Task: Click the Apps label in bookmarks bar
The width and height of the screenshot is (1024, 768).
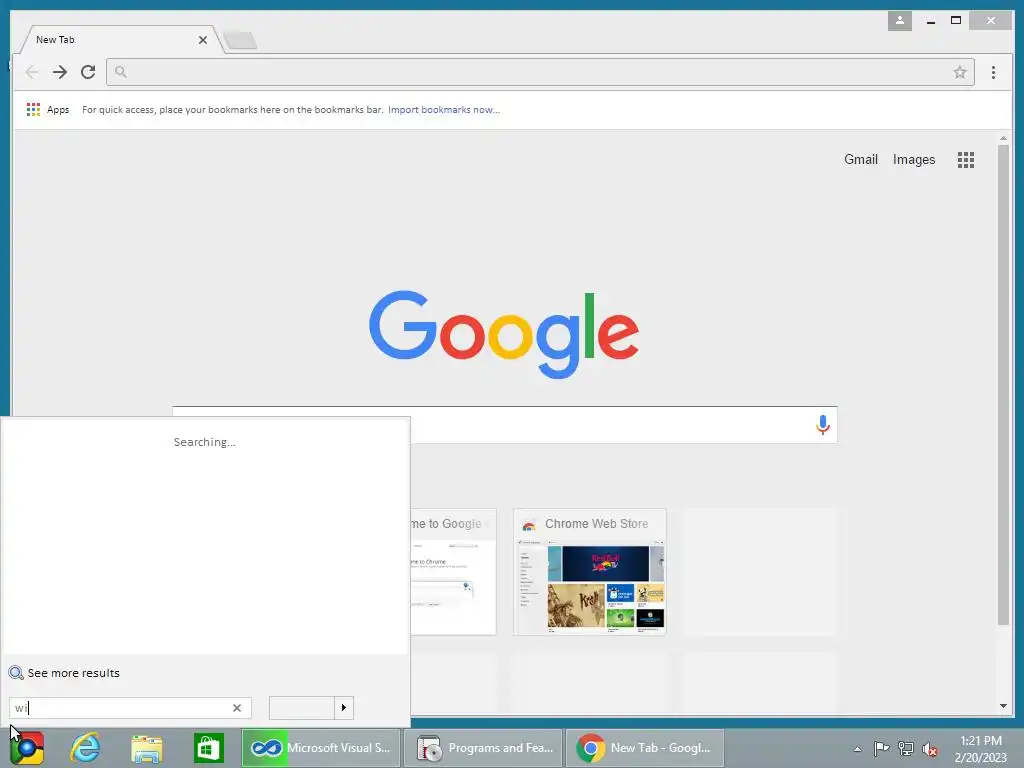Action: 58,110
